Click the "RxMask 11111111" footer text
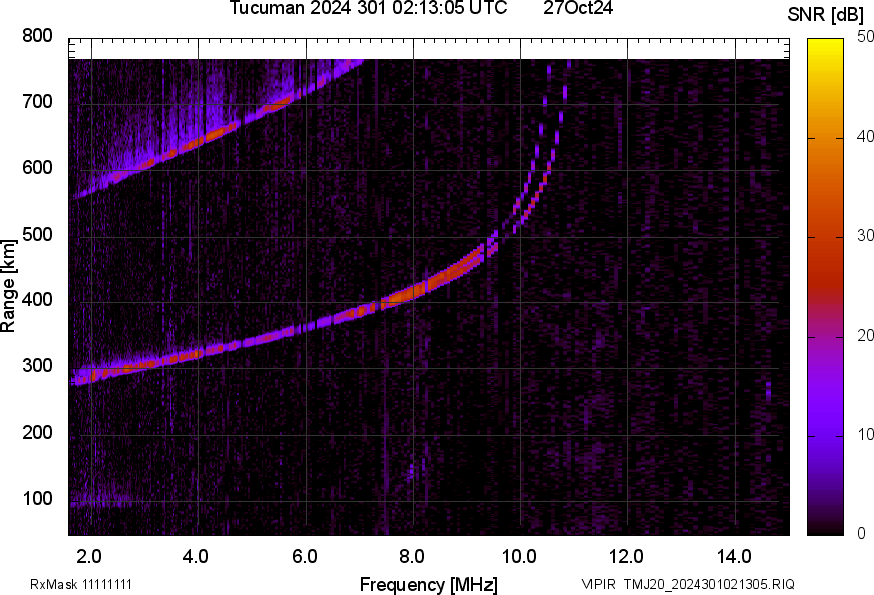Image resolution: width=874 pixels, height=595 pixels. pos(81,585)
